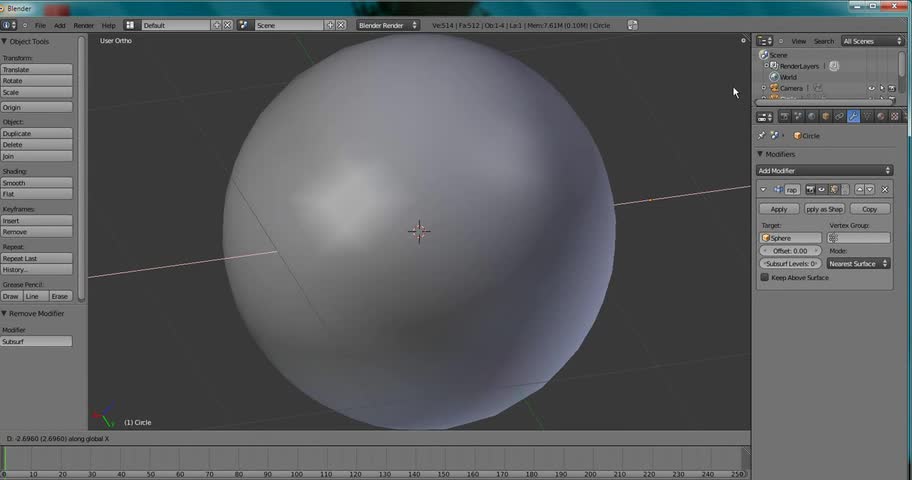Expand the Camera tree item

click(x=764, y=88)
